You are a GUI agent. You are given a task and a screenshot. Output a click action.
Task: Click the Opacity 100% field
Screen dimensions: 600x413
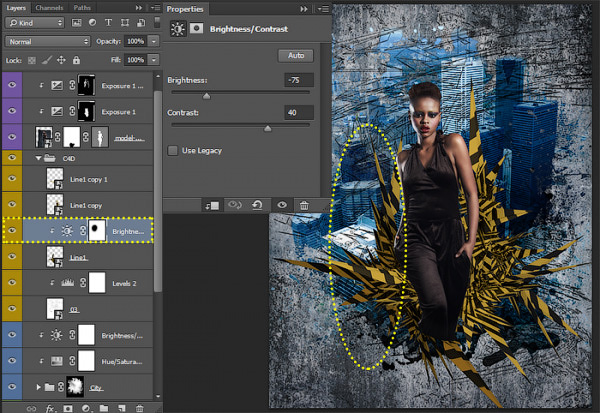(135, 41)
